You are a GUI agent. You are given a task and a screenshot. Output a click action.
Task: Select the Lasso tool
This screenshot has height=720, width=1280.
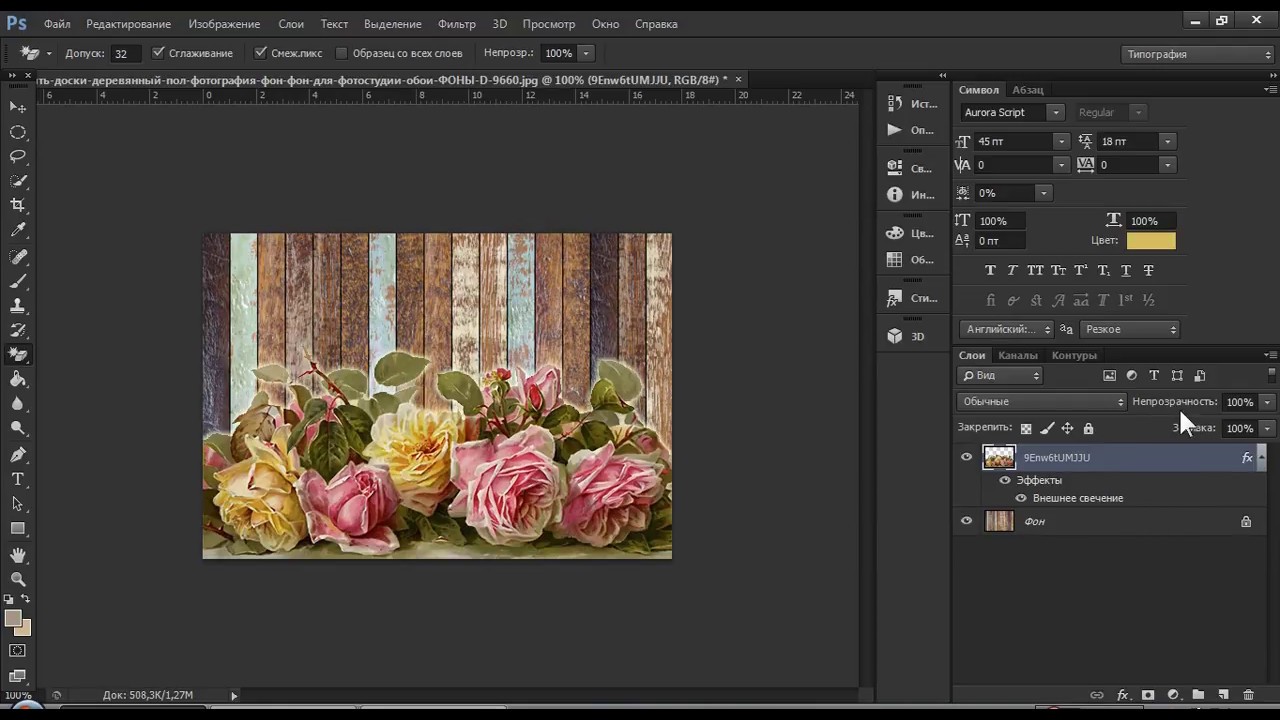[18, 156]
